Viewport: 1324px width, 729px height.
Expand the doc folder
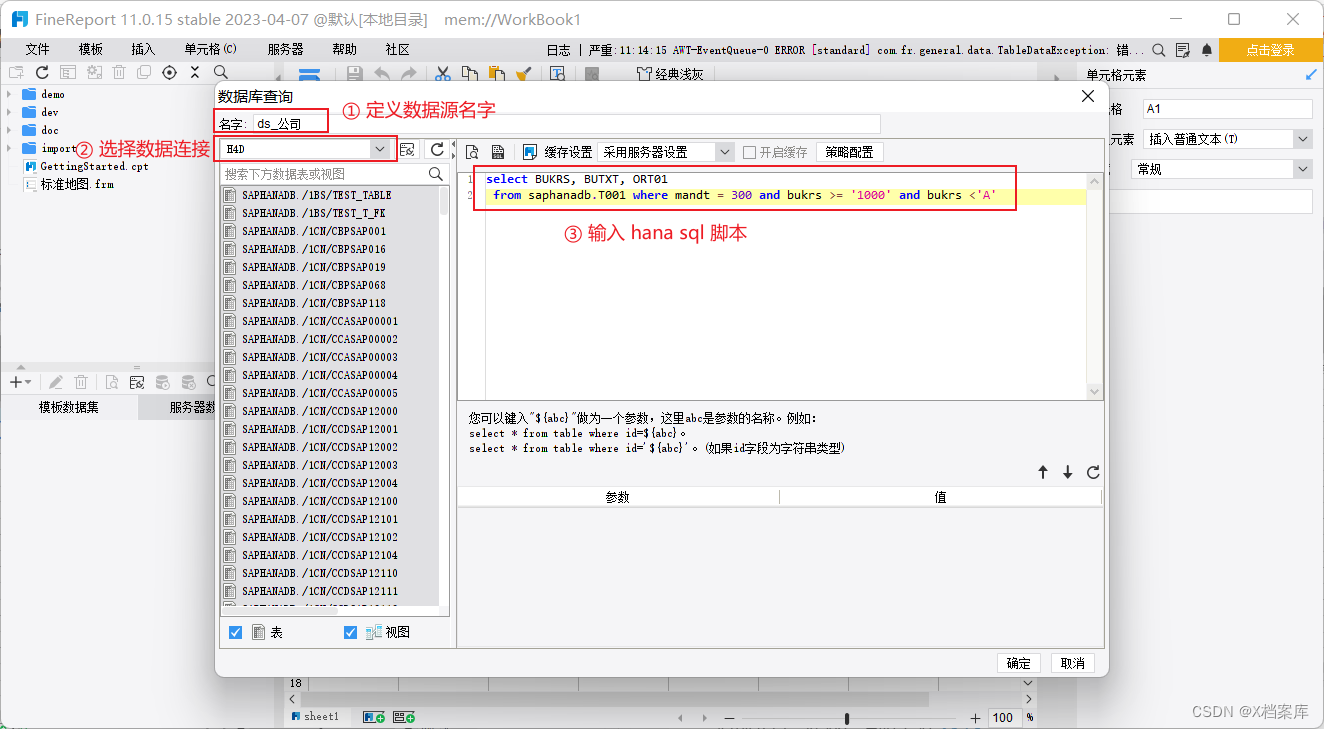click(x=9, y=130)
